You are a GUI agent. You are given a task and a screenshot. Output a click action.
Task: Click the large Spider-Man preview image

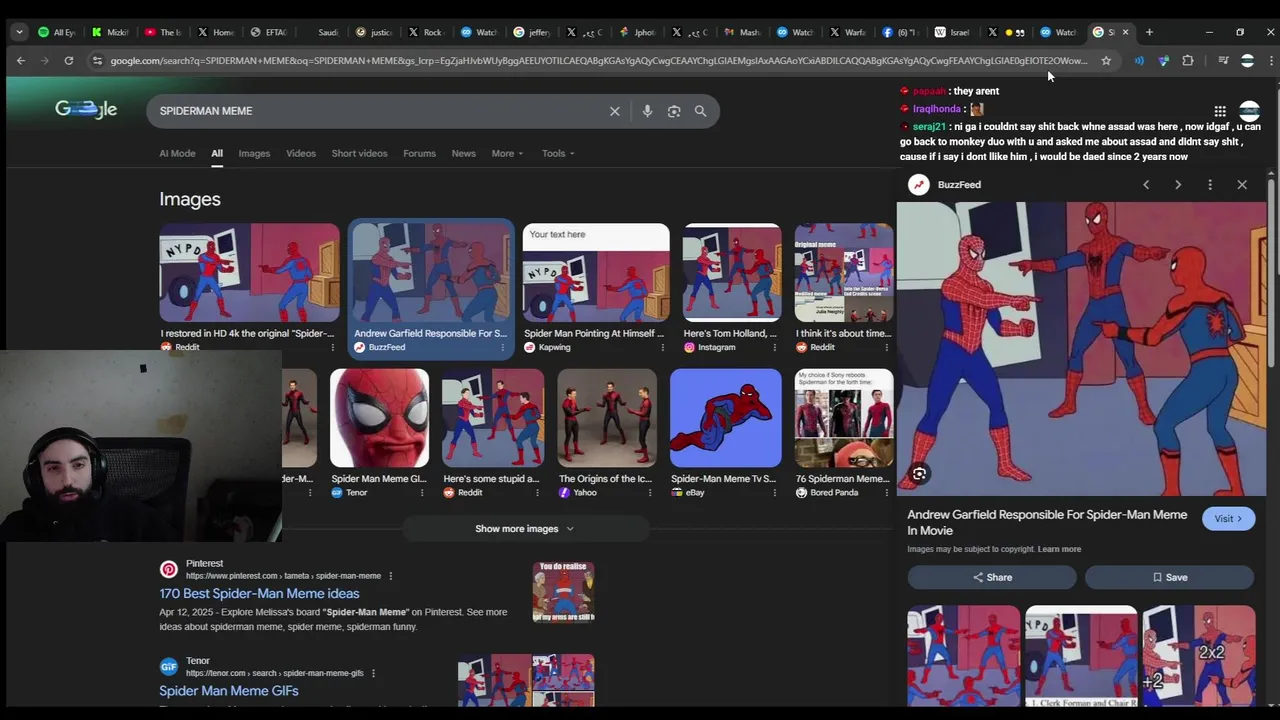1081,349
